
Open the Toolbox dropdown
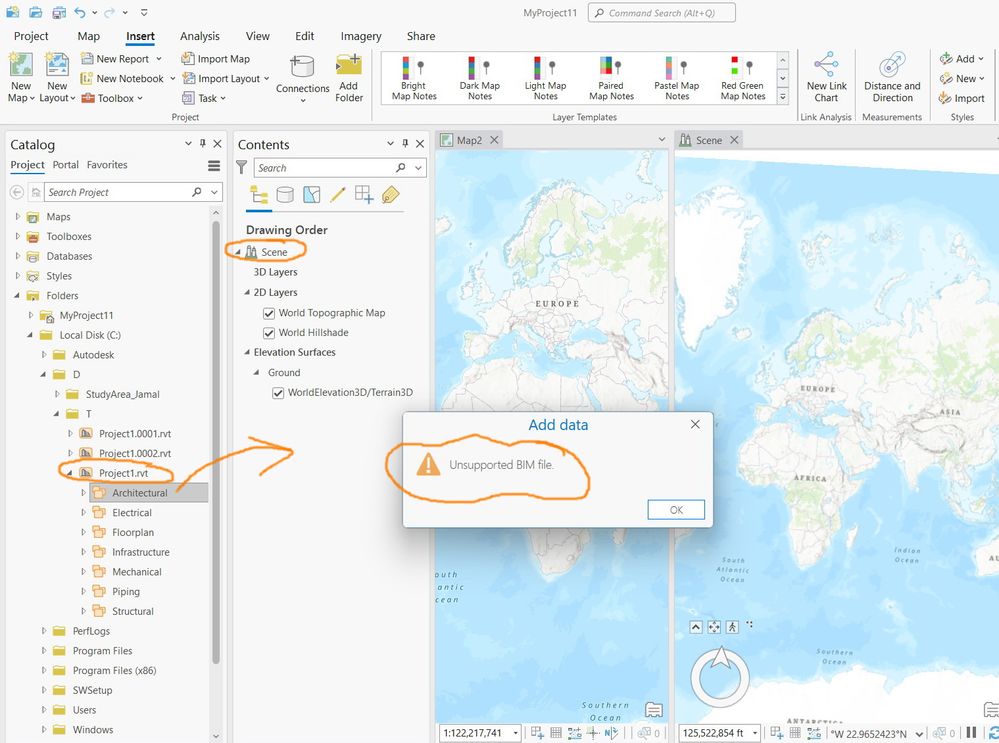[x=140, y=98]
